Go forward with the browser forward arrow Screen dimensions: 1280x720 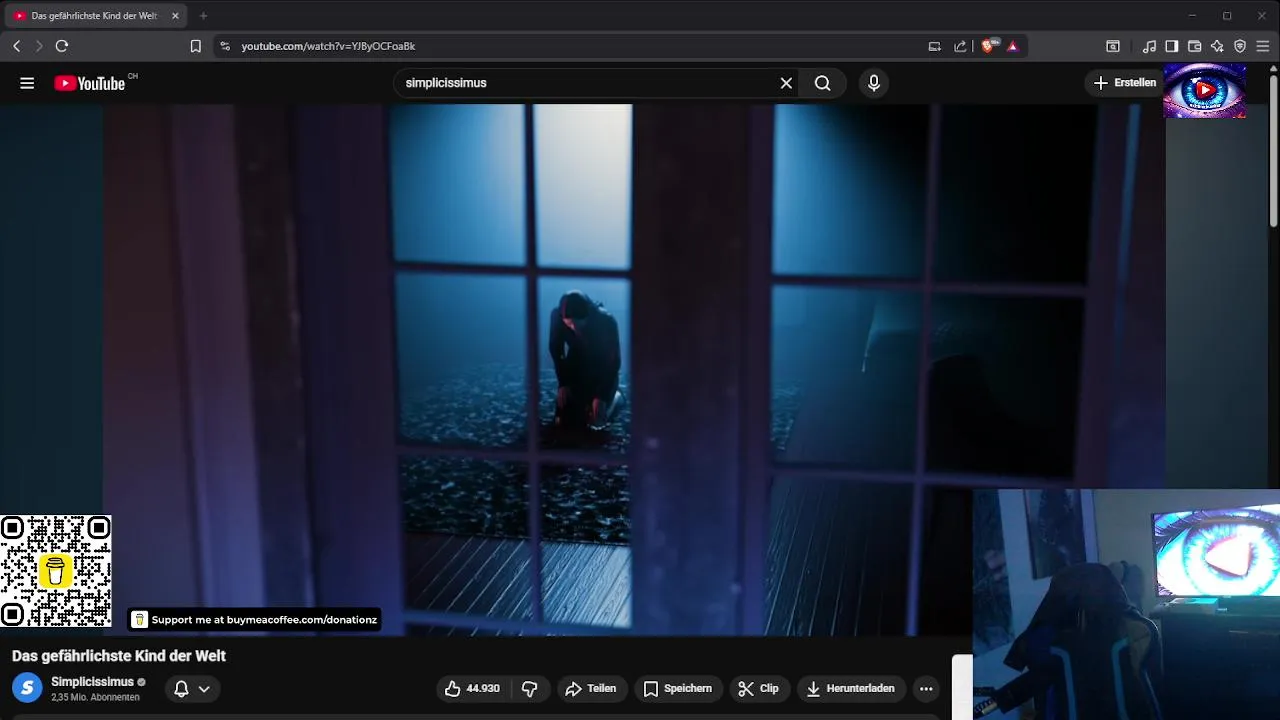[x=39, y=46]
